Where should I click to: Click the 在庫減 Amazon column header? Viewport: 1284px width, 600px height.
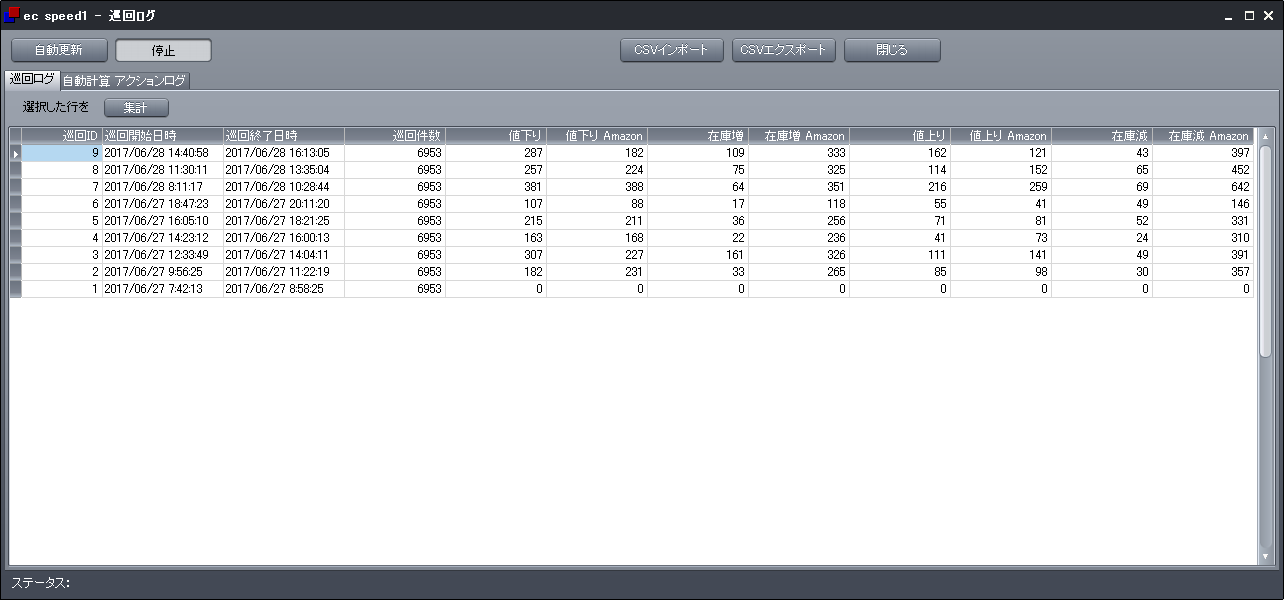click(x=1202, y=135)
